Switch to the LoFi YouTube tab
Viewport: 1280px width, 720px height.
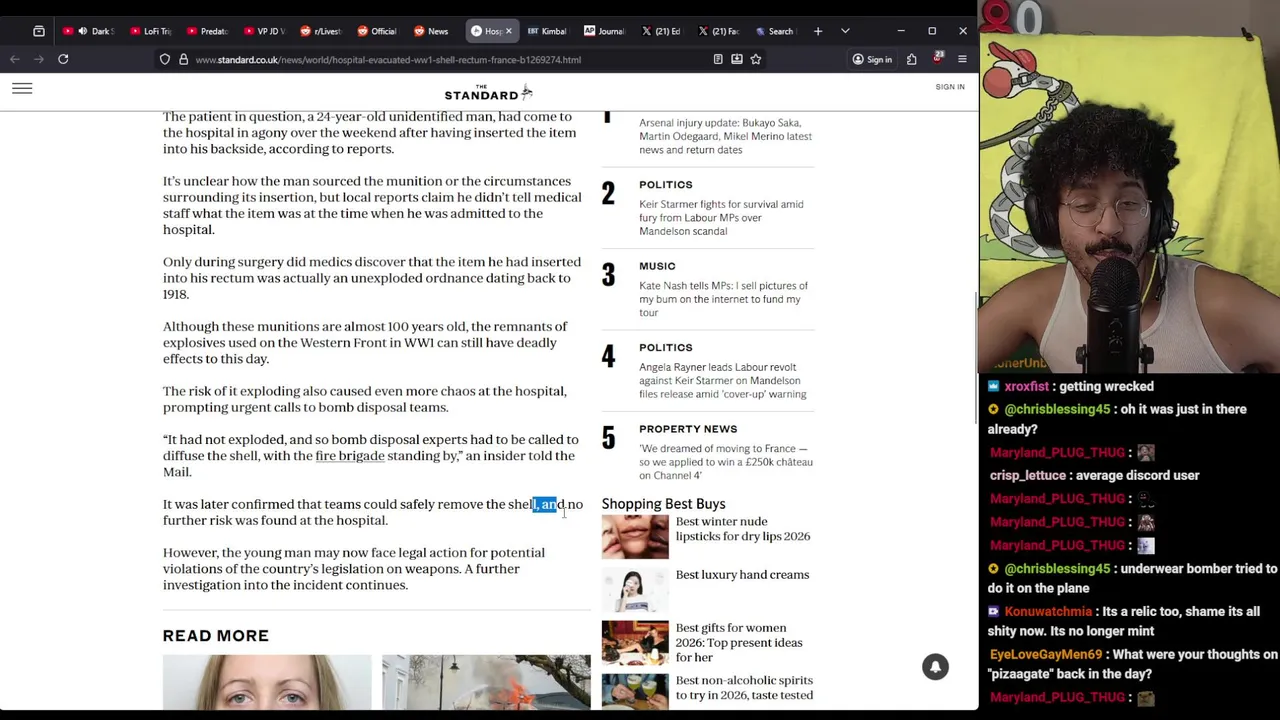[x=149, y=31]
